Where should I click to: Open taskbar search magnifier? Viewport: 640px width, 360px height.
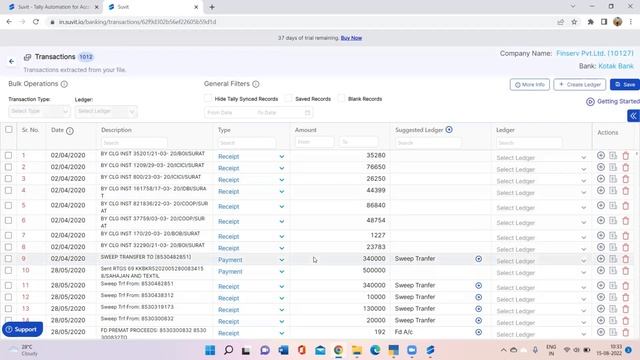coord(229,350)
